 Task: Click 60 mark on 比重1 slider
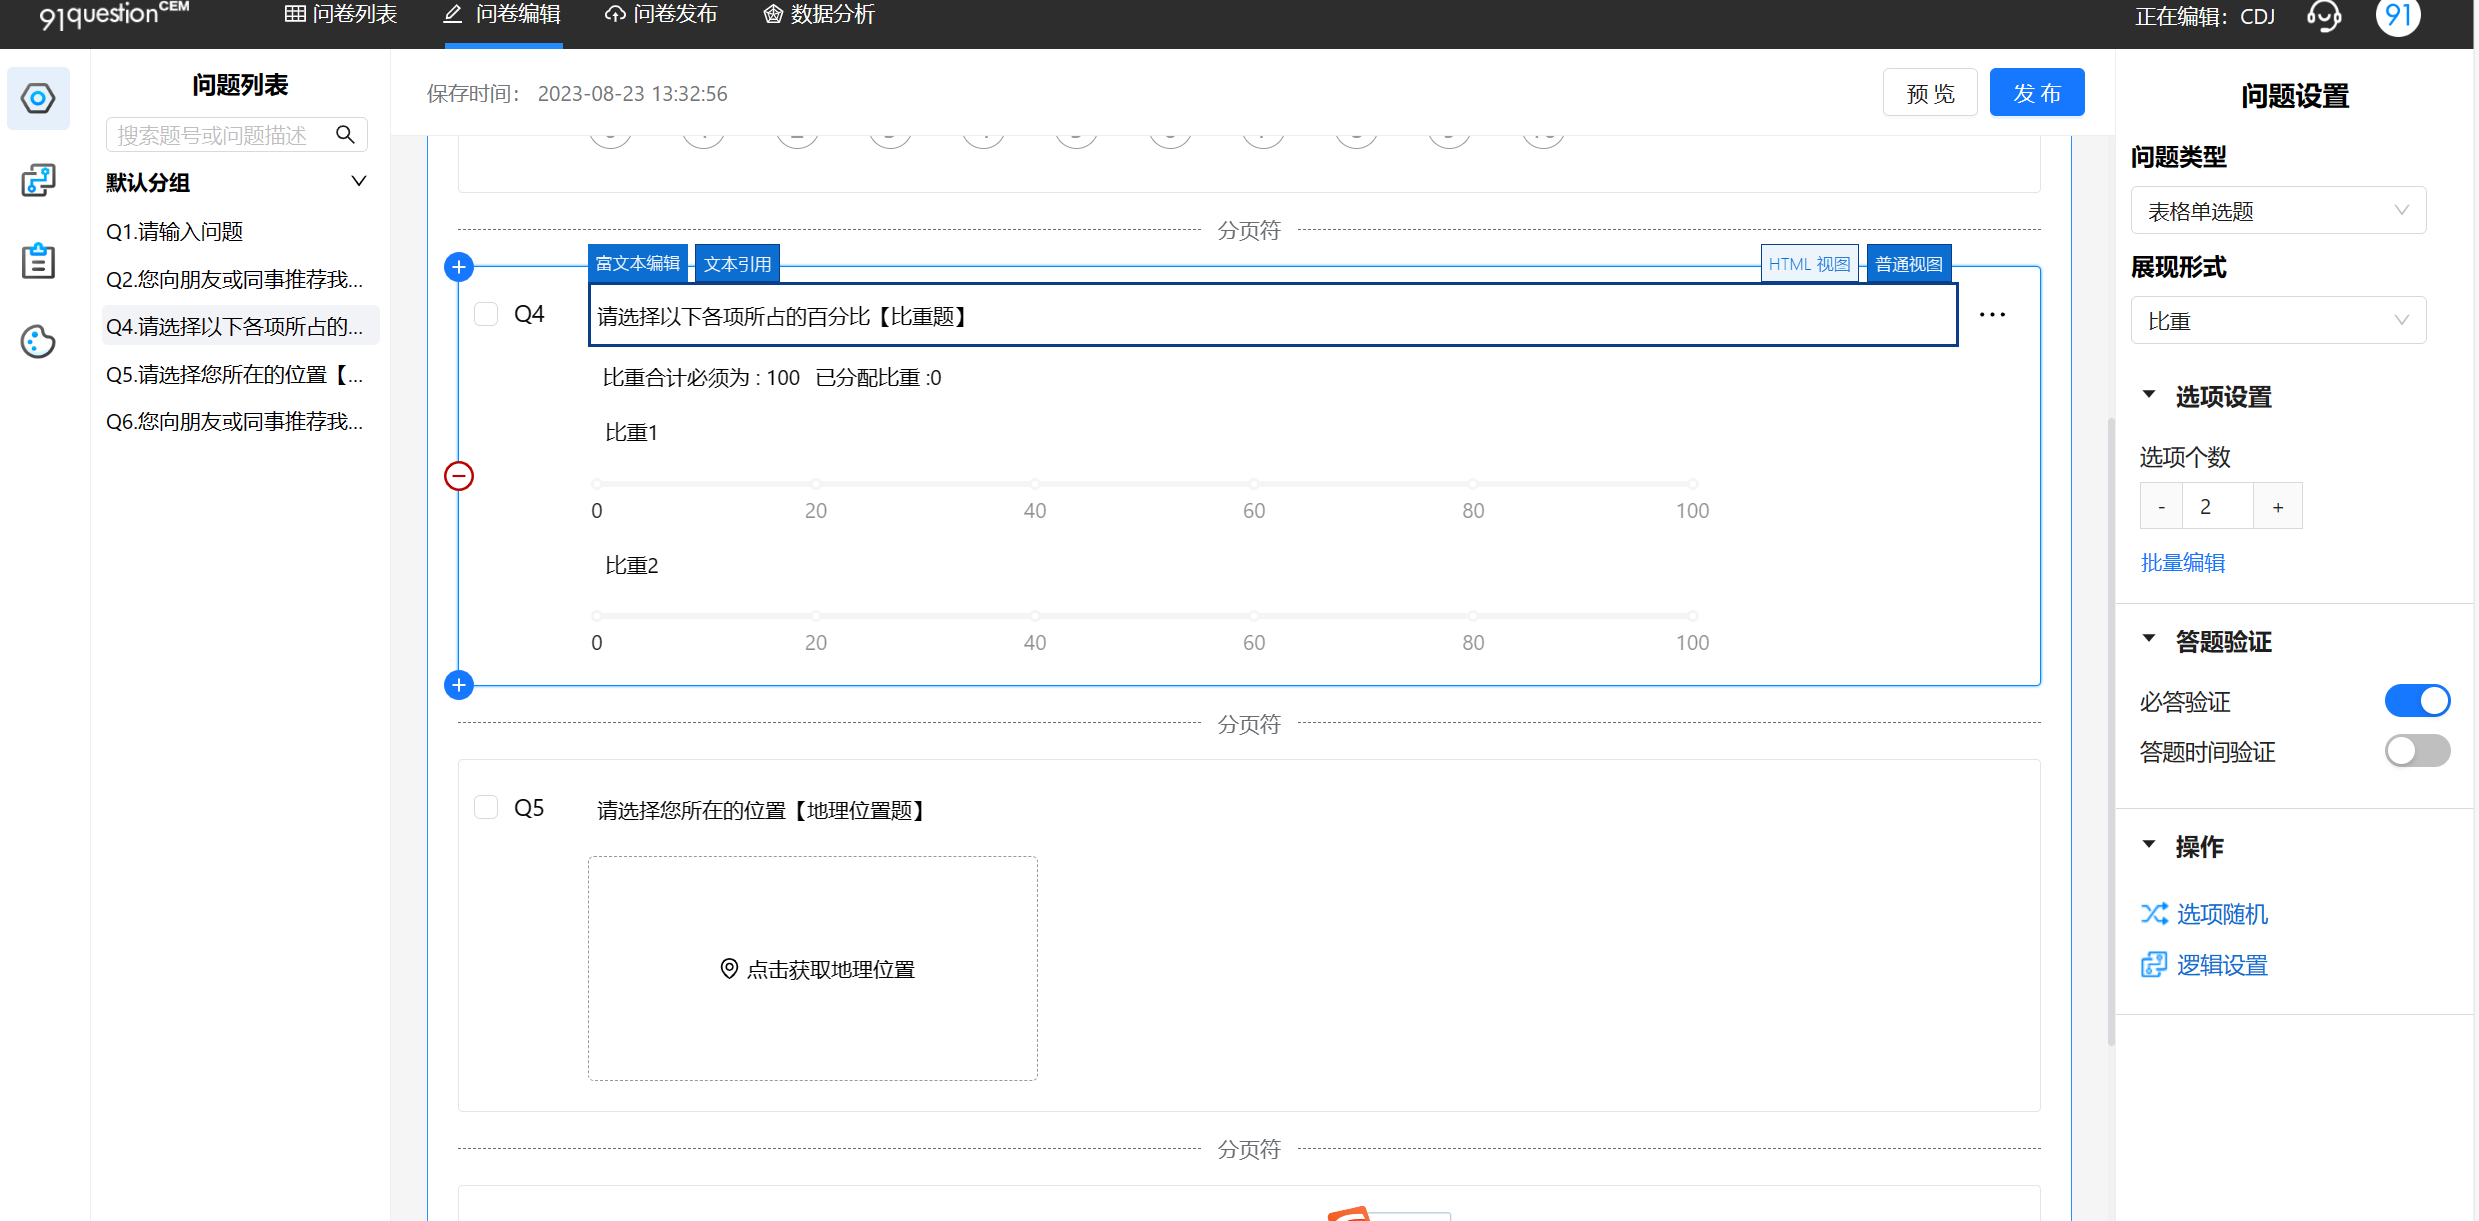pyautogui.click(x=1254, y=484)
